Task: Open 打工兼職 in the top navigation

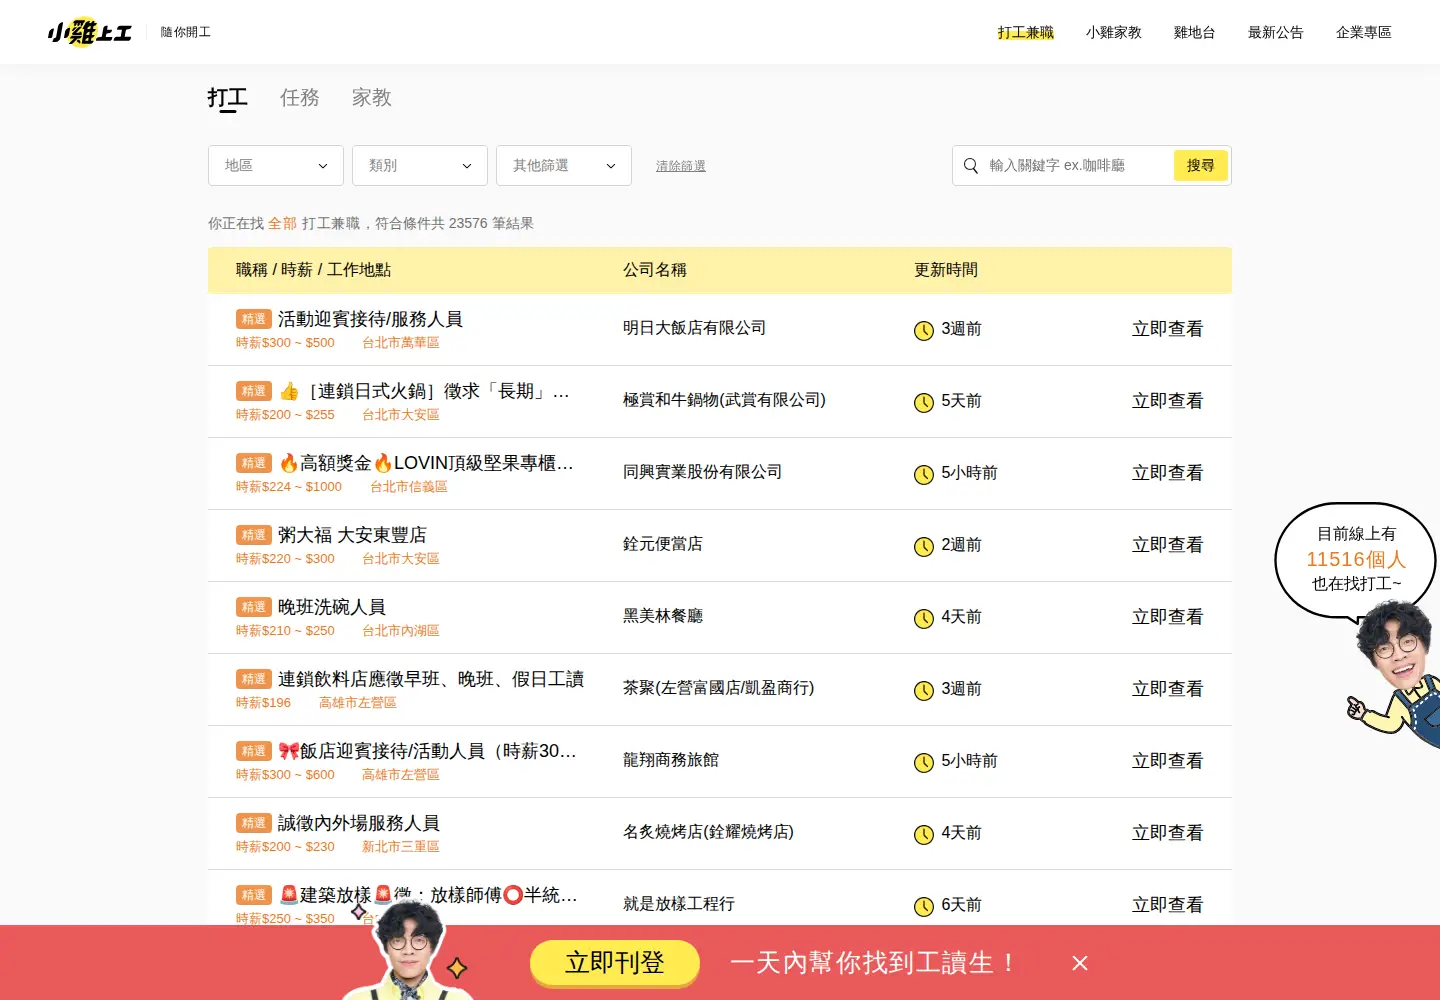Action: 1026,32
